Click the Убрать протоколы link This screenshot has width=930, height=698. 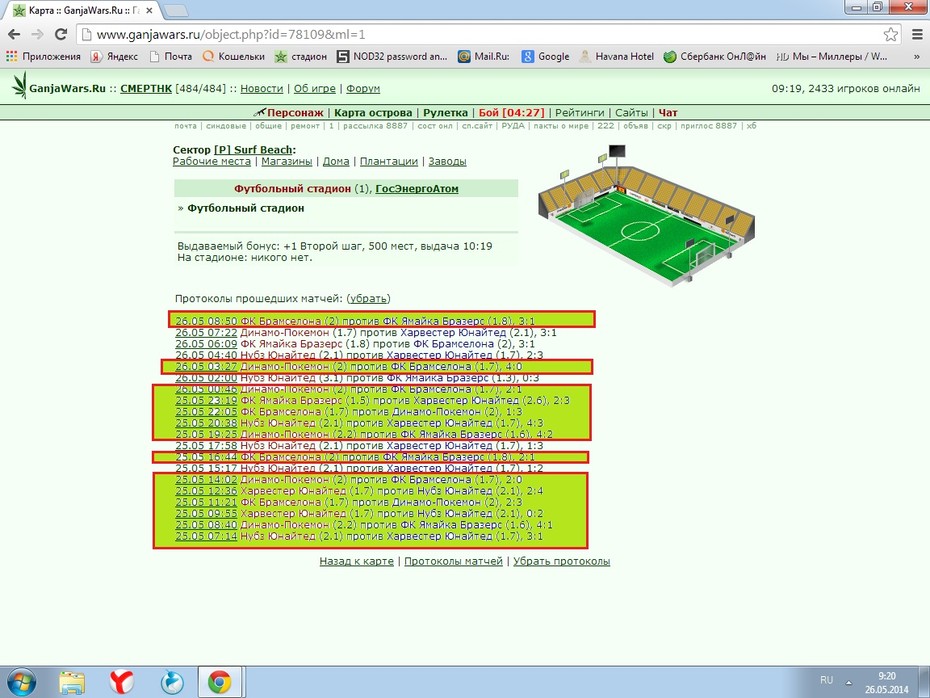(x=562, y=561)
